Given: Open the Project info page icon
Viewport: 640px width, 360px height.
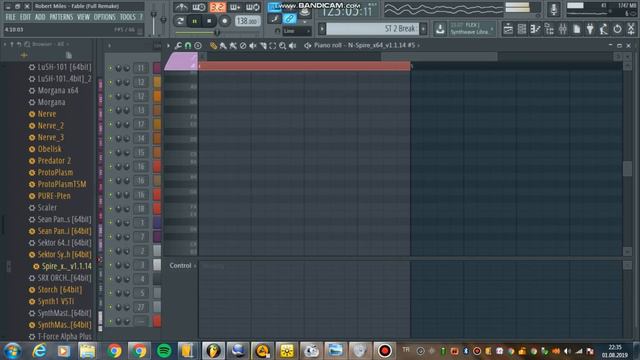Looking at the screenshot, I should click(x=577, y=29).
